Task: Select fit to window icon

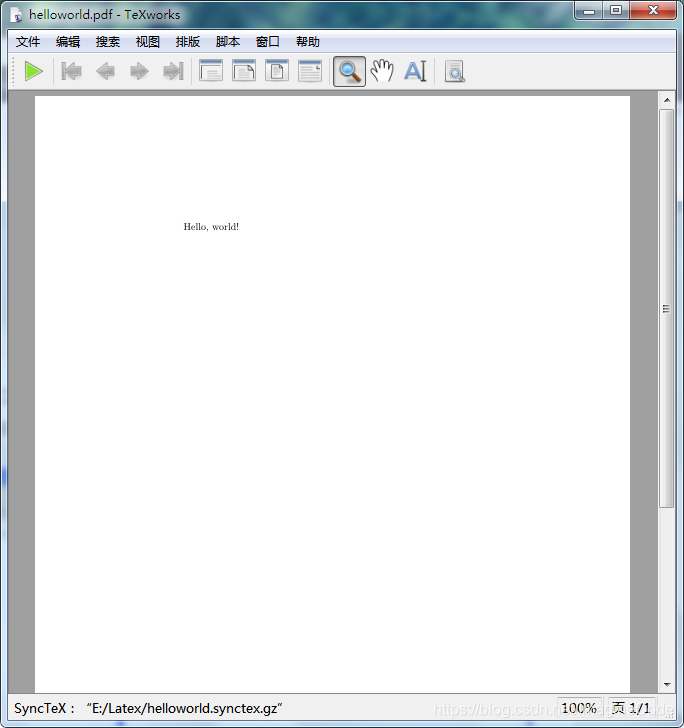Action: tap(277, 71)
